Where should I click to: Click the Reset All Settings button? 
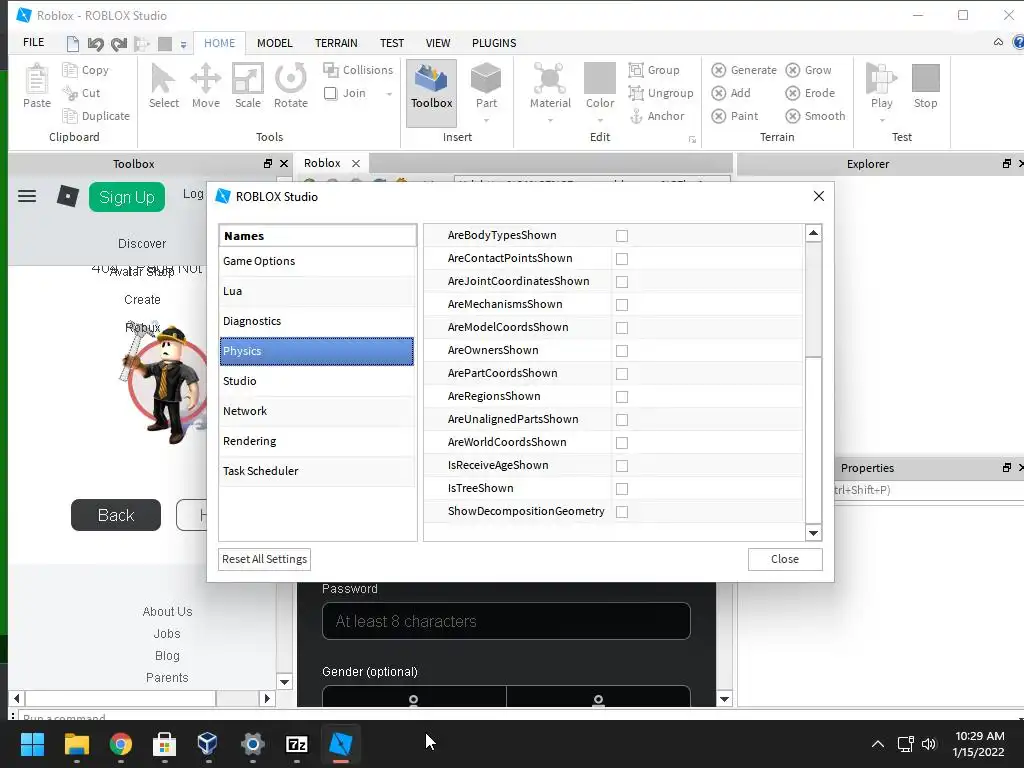tap(264, 559)
